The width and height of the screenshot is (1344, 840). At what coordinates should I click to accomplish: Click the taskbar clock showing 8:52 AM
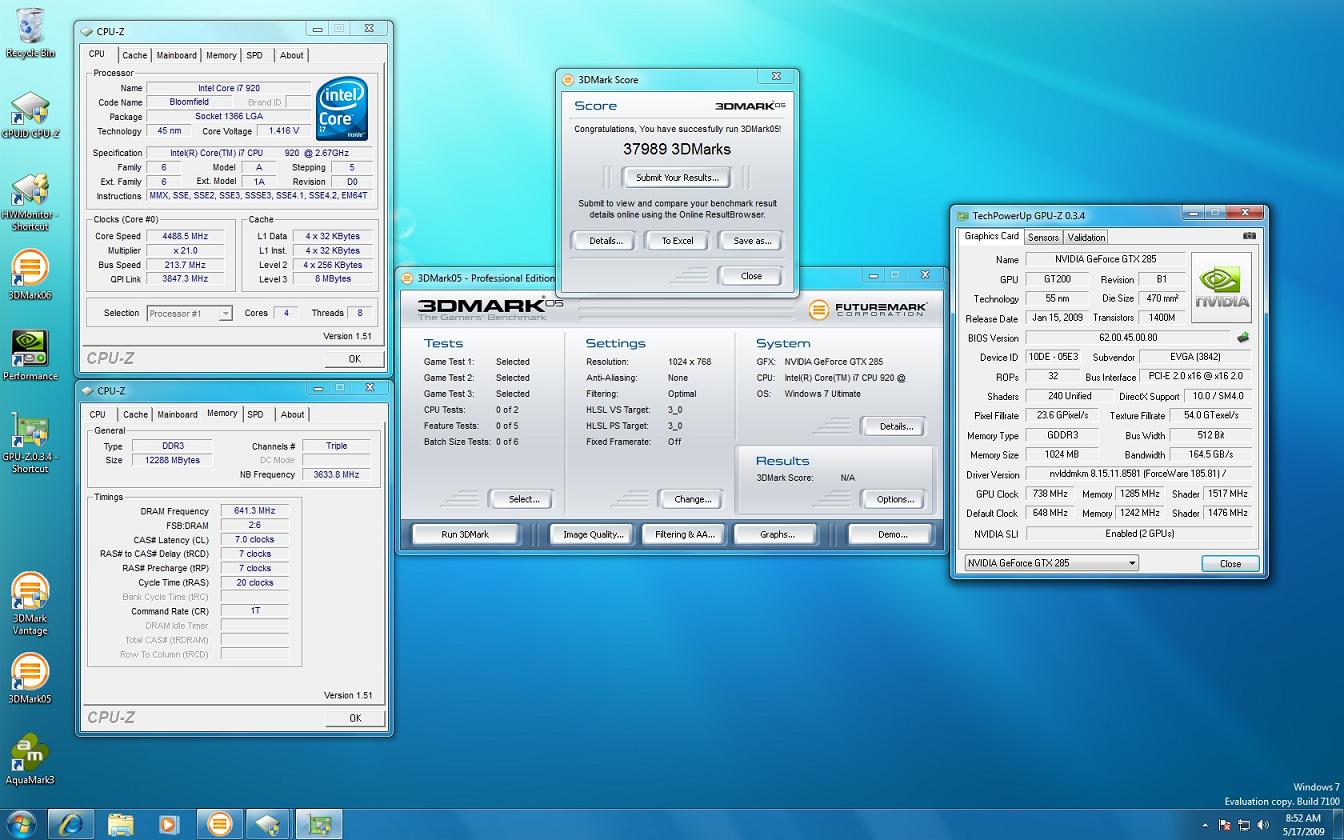(x=1302, y=818)
